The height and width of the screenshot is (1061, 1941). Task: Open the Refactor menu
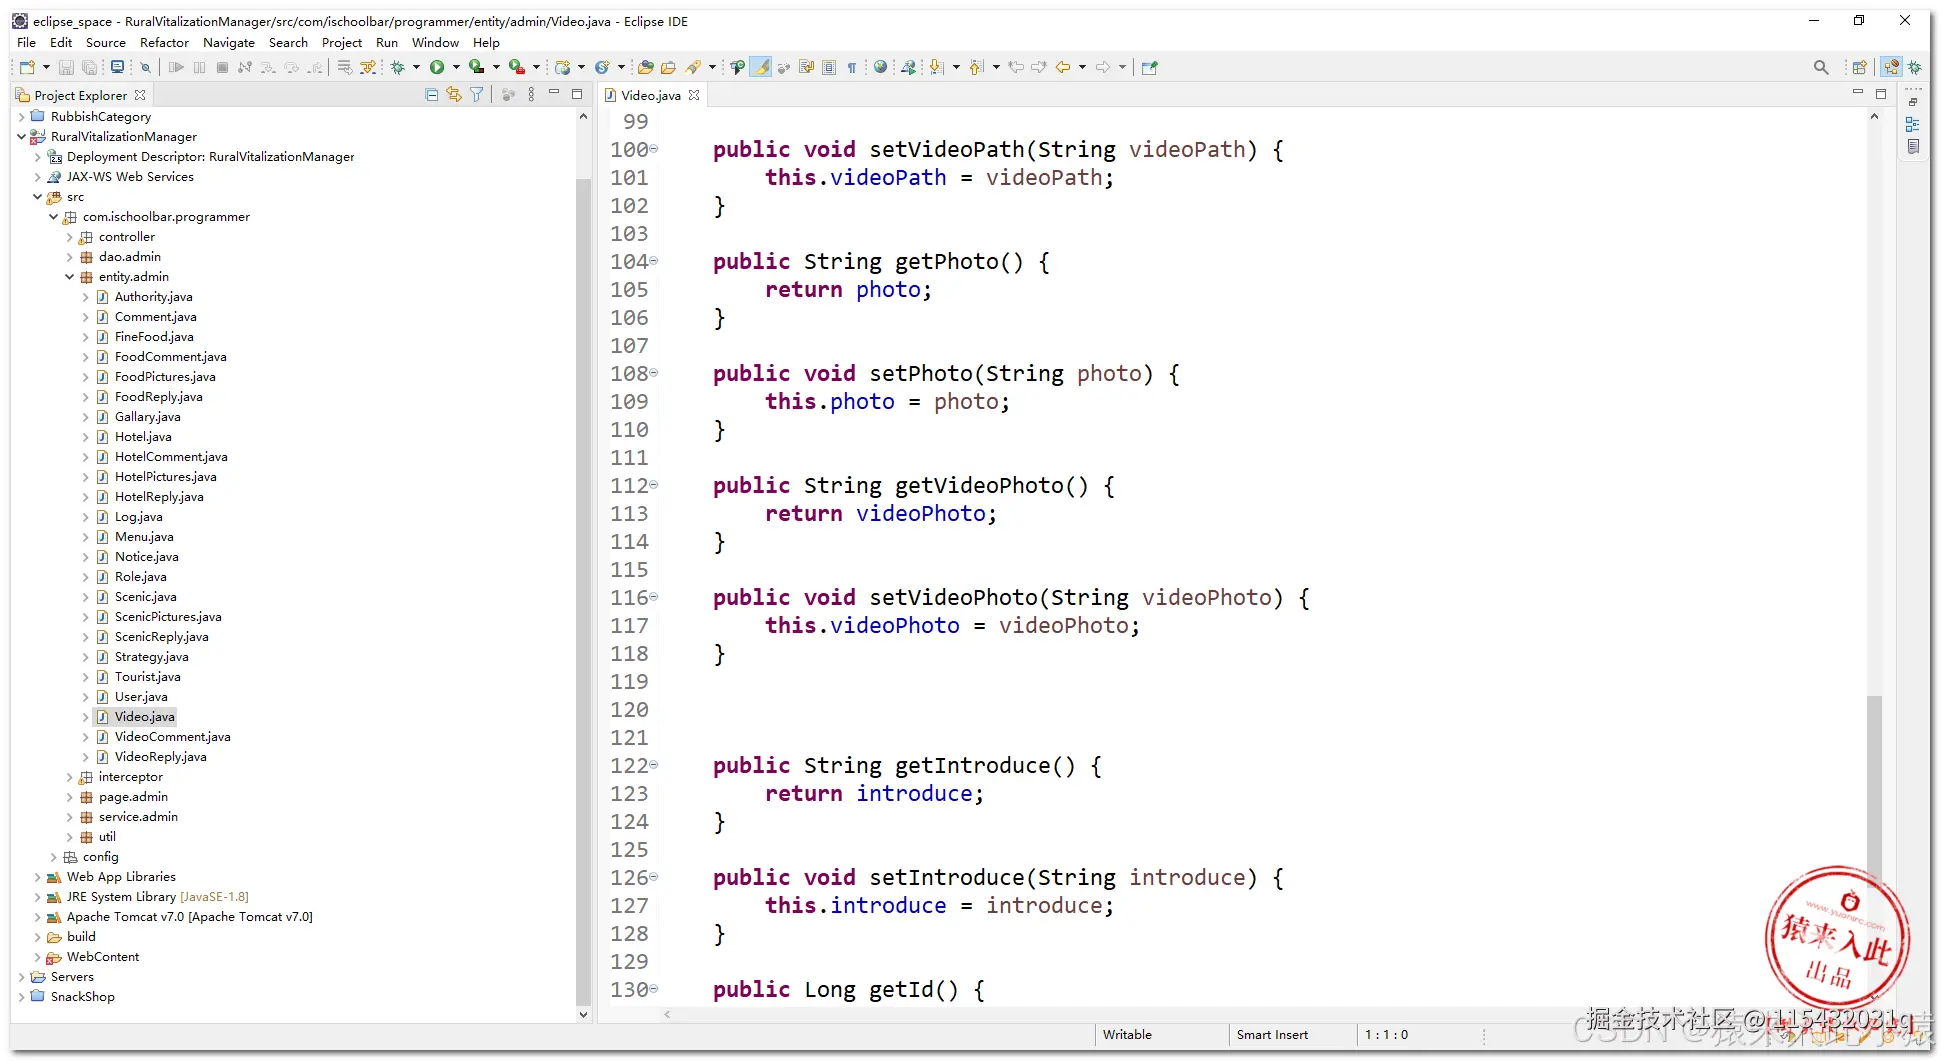click(164, 42)
